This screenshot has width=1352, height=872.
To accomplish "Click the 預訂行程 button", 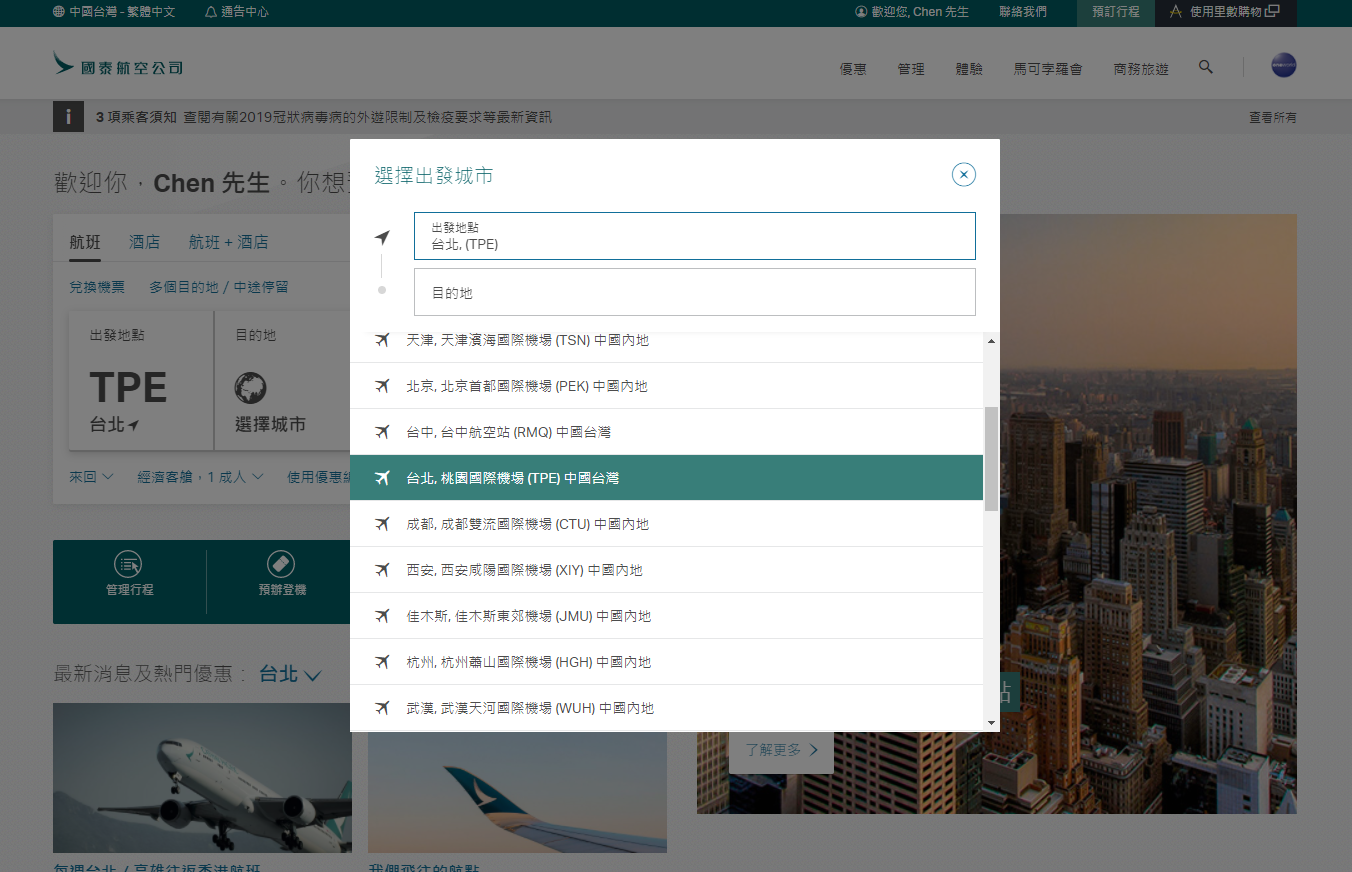I will click(1116, 13).
